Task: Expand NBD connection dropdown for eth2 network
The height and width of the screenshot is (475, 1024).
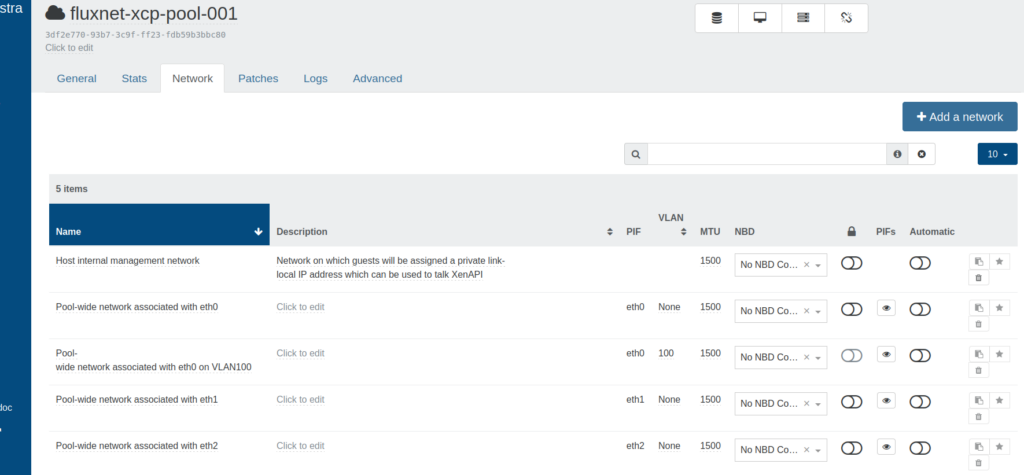Action: pos(819,449)
